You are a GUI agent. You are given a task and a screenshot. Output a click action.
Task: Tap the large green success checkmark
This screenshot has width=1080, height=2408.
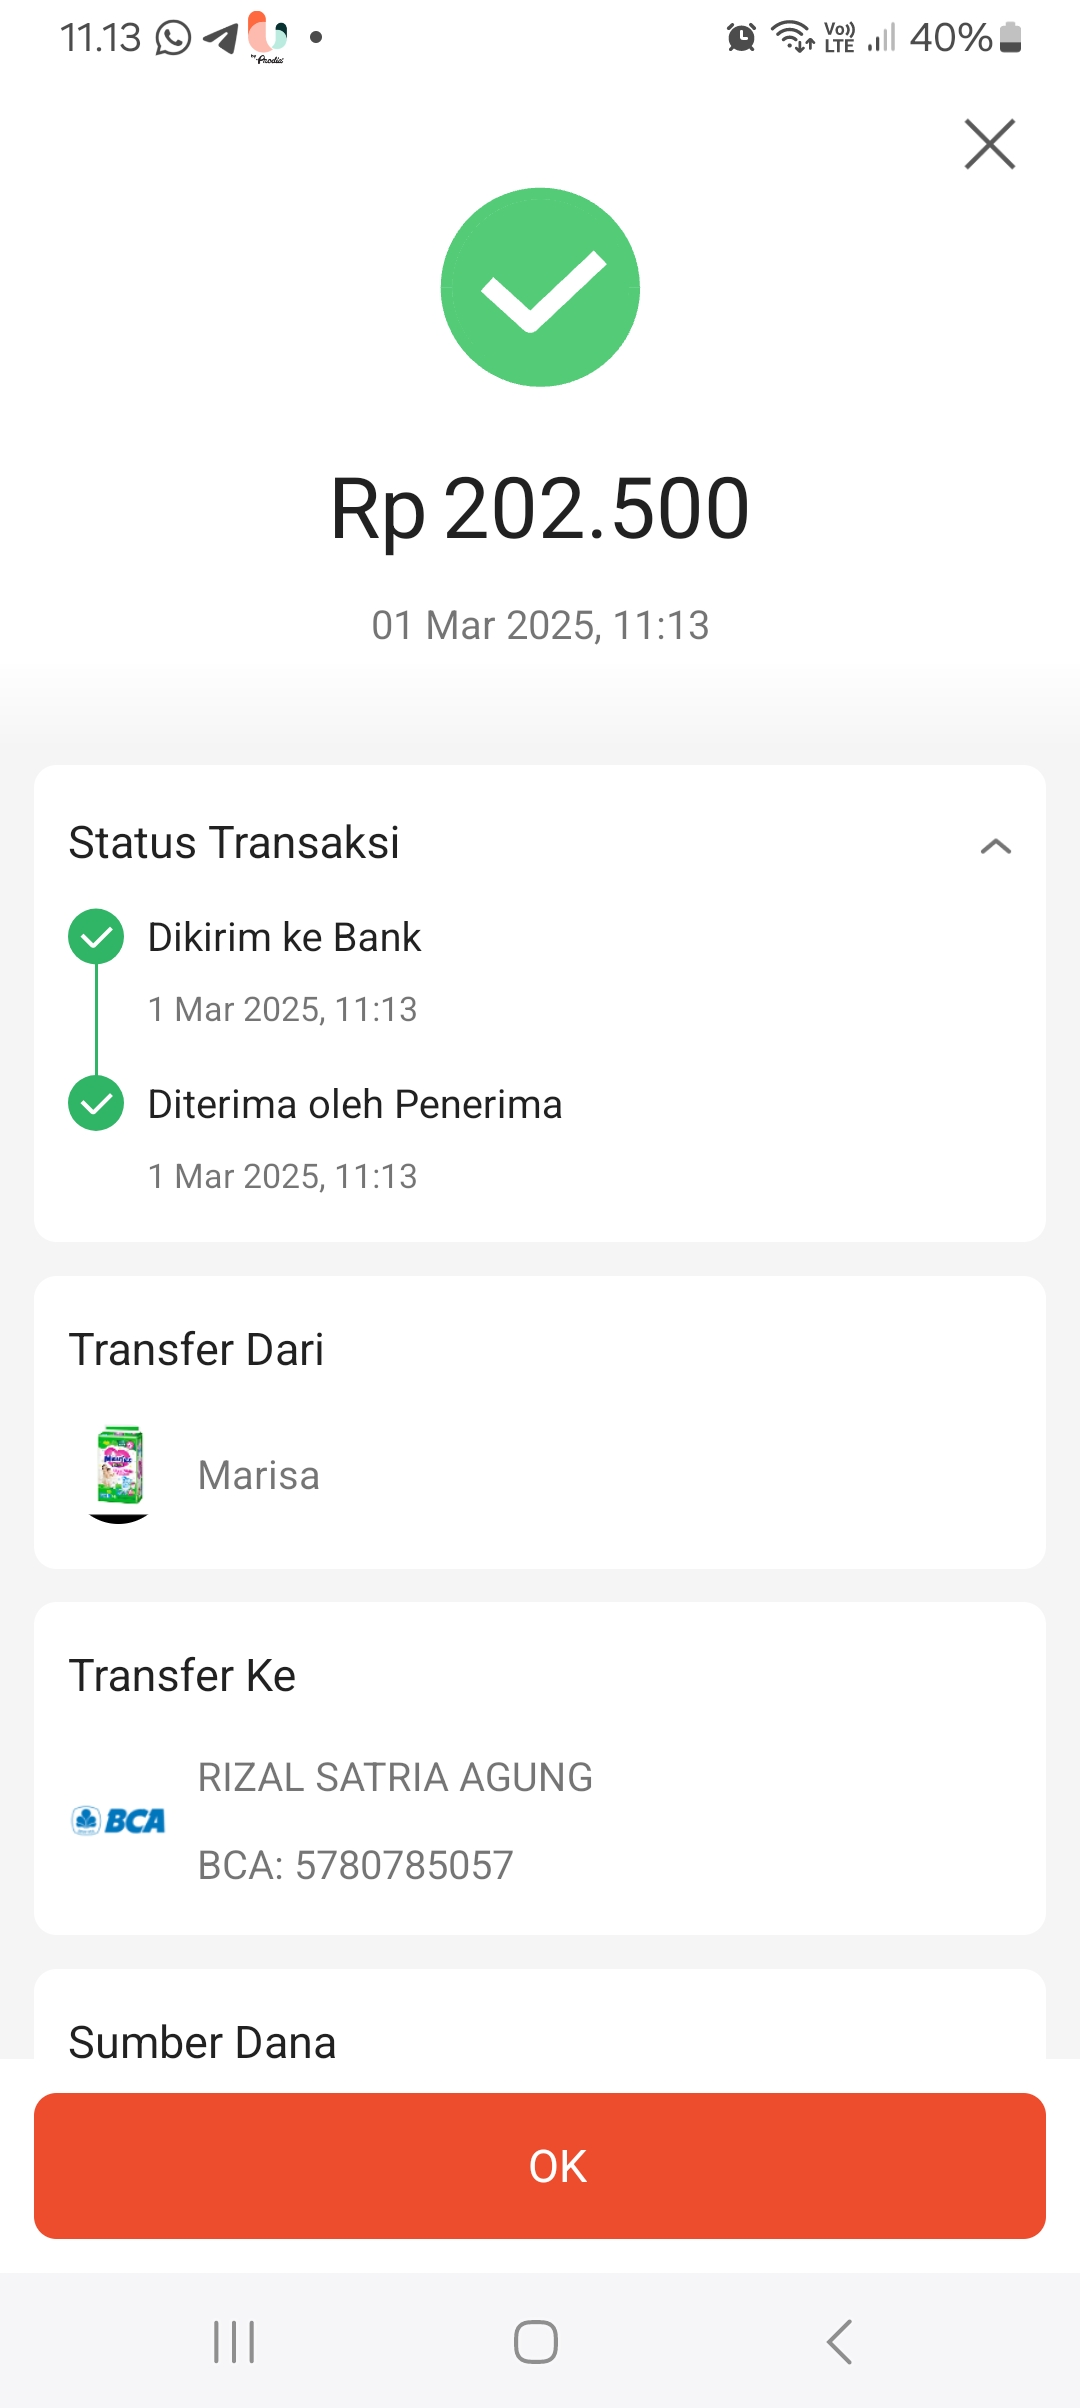(x=540, y=287)
